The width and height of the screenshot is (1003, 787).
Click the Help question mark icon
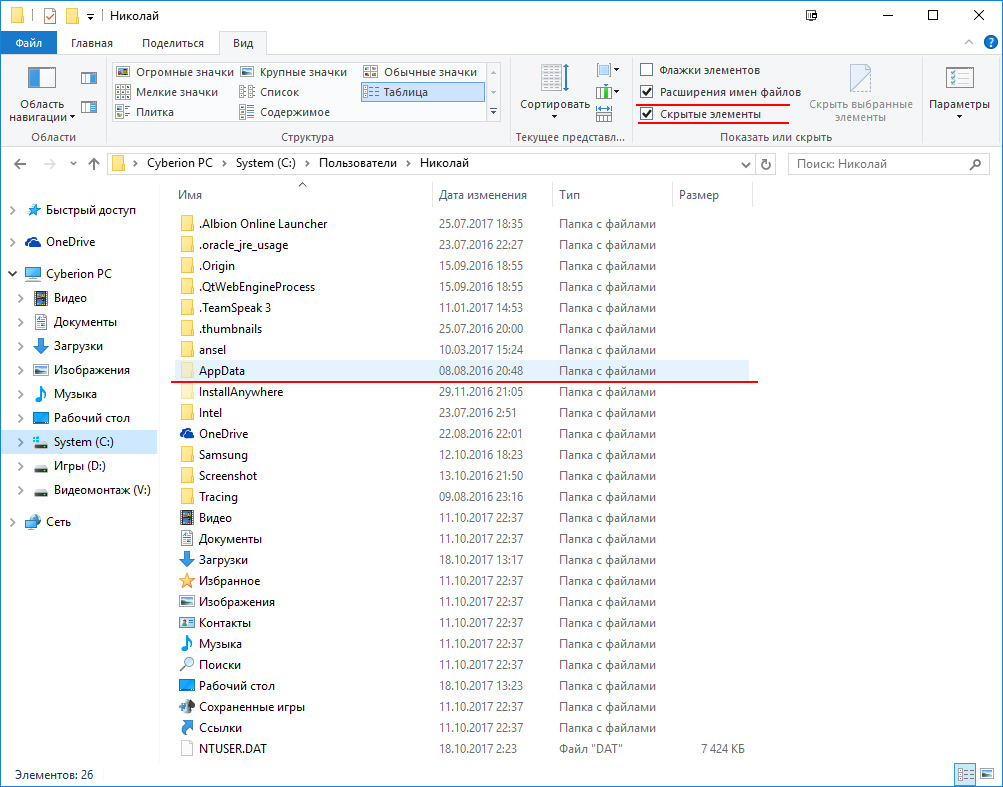click(x=990, y=43)
